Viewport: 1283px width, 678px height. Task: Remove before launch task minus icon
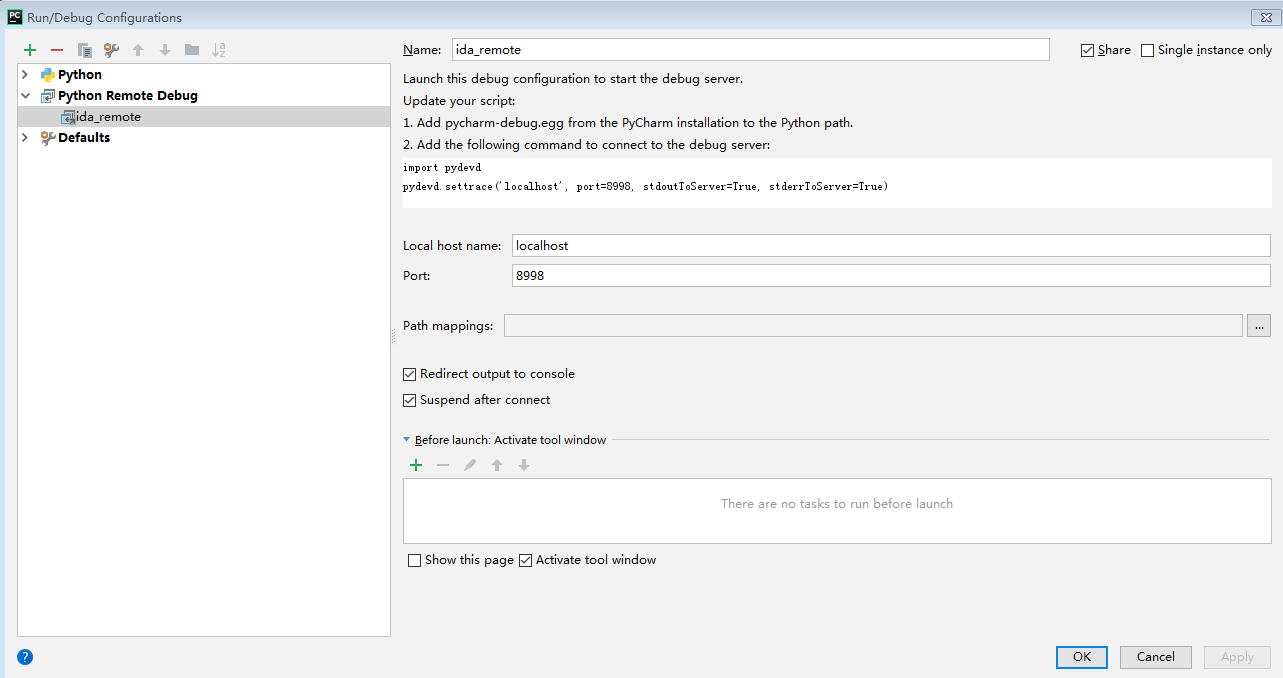pos(443,465)
